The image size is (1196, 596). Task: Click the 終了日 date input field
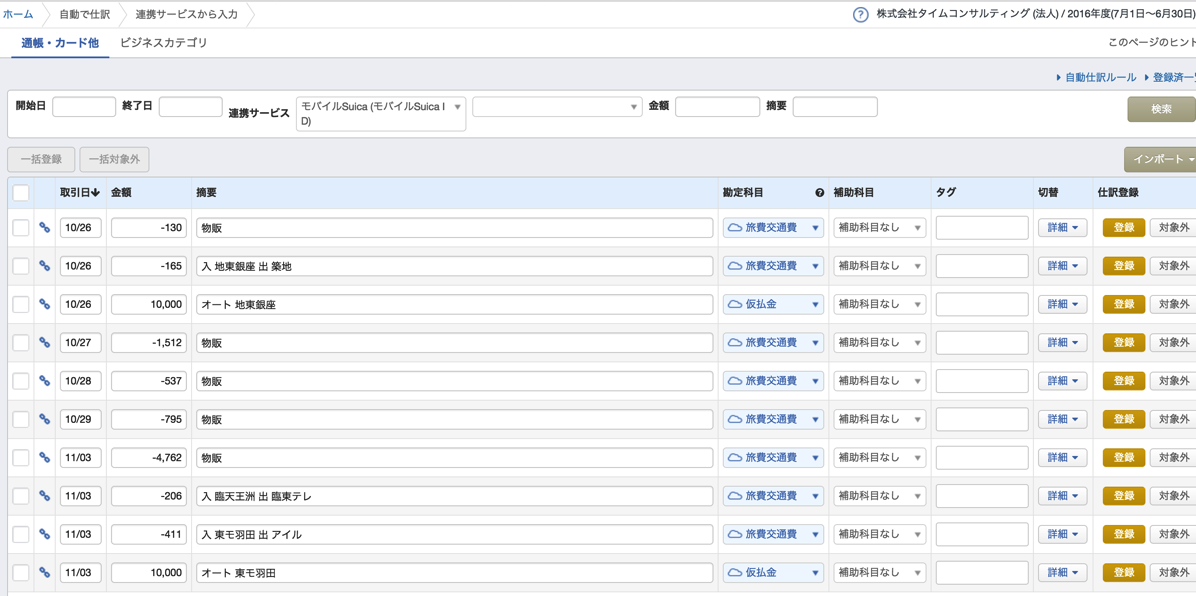coord(191,106)
